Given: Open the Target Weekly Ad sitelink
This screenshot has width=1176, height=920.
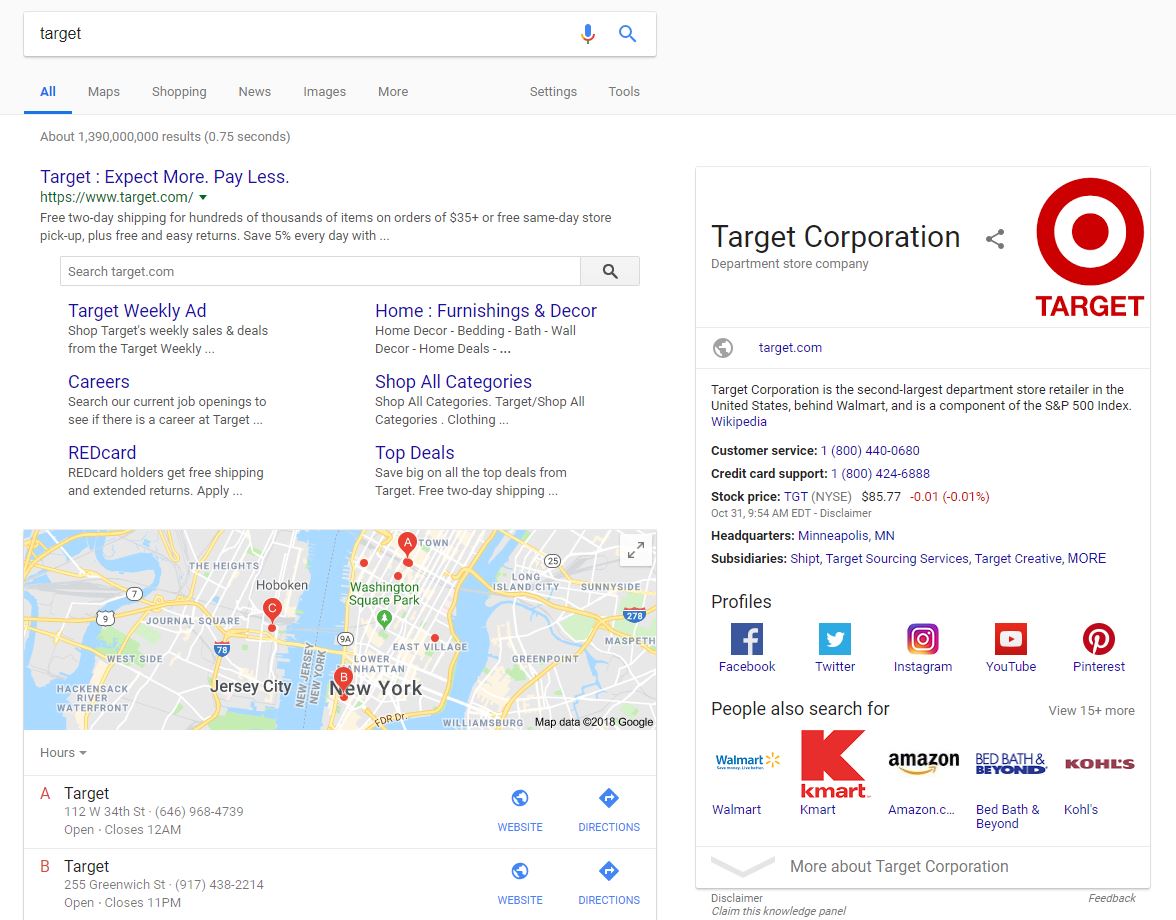Looking at the screenshot, I should [x=137, y=310].
